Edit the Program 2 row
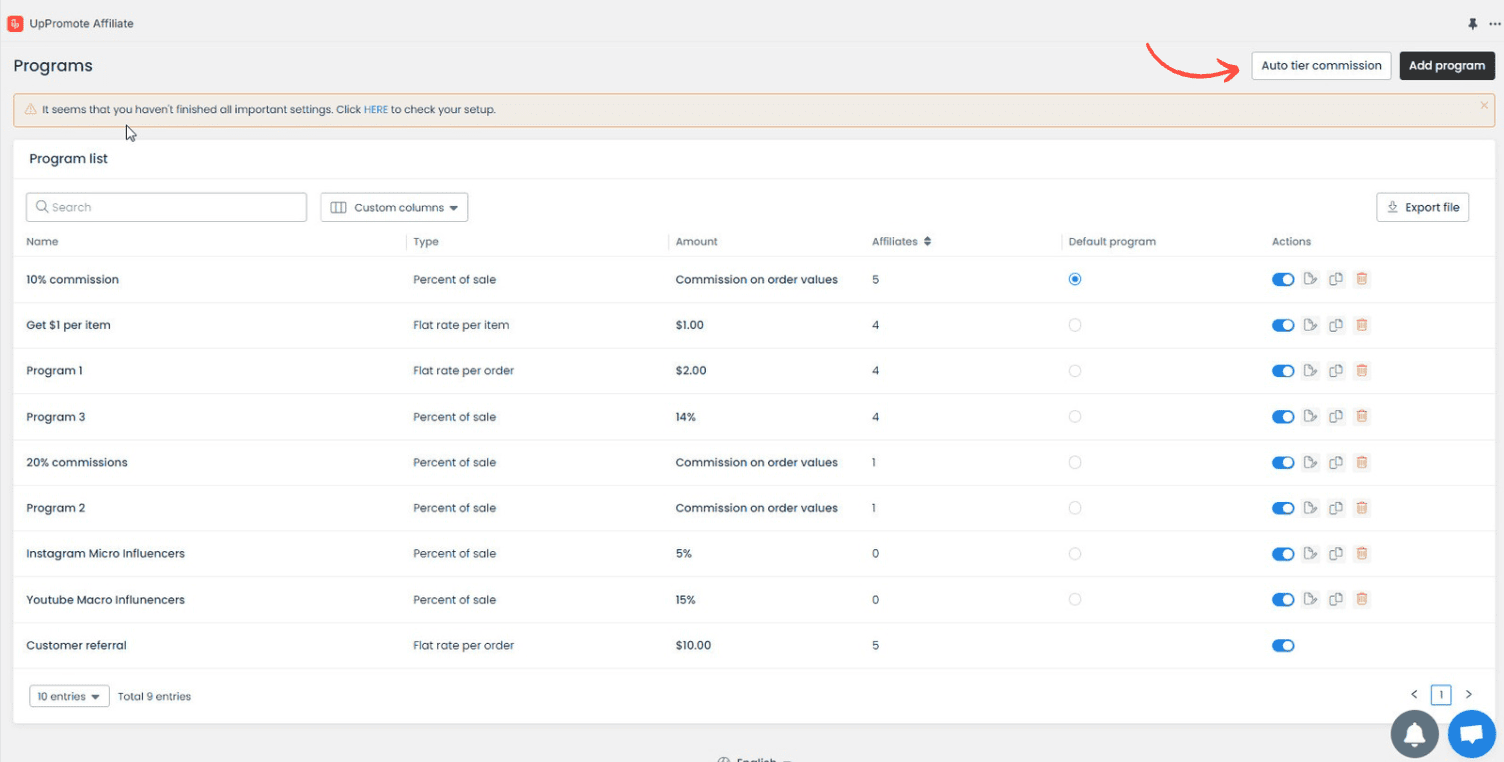Viewport: 1504px width, 762px height. [1311, 508]
